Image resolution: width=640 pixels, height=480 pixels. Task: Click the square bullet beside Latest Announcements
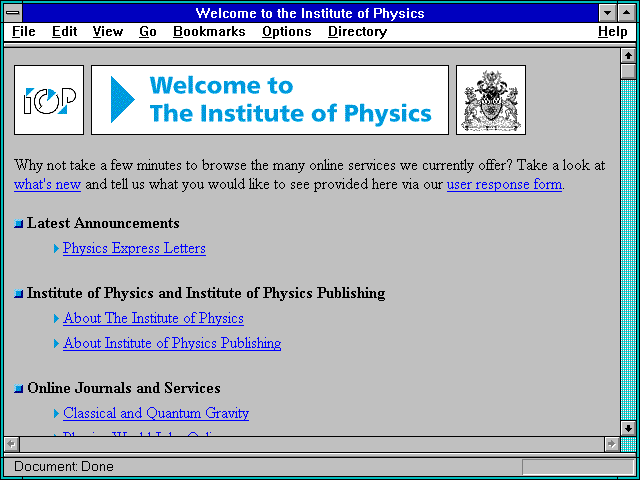tap(18, 224)
